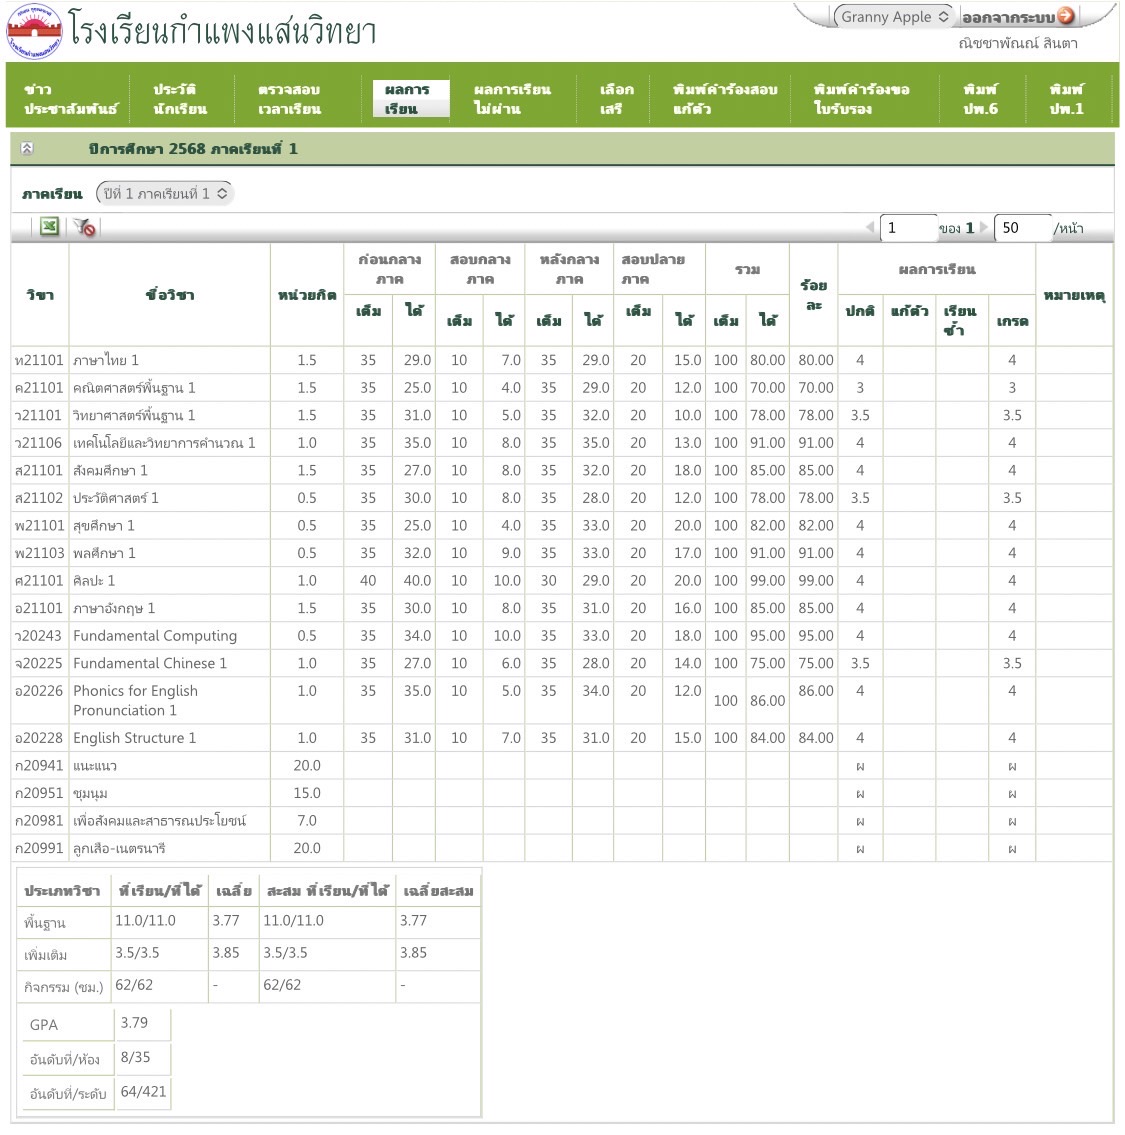Click the clear filter icon

tap(85, 227)
